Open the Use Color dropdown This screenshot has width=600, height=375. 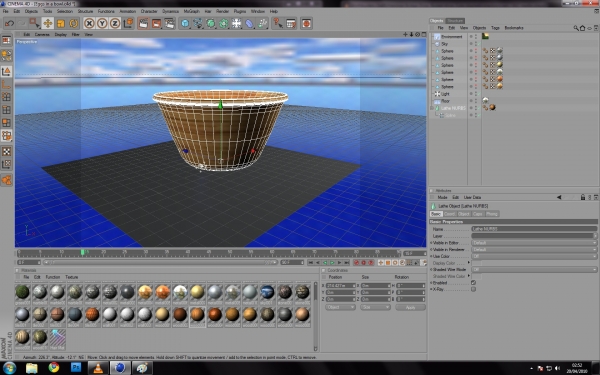pos(534,256)
